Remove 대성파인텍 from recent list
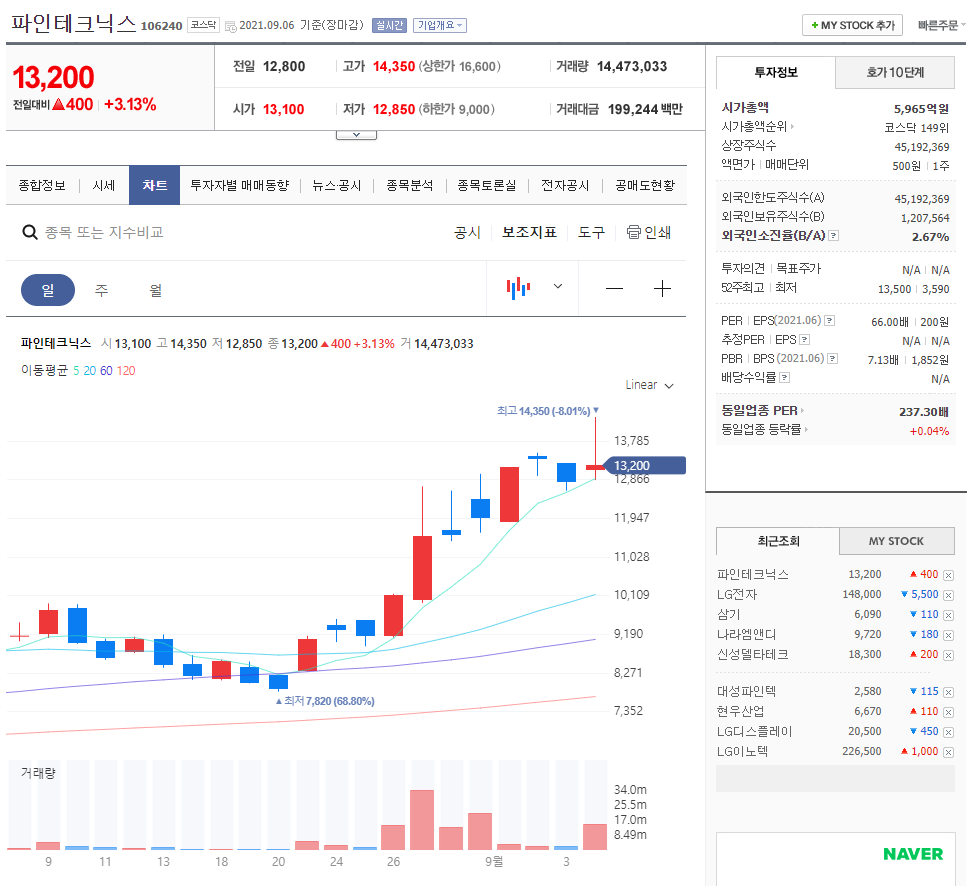972x886 pixels. point(948,692)
